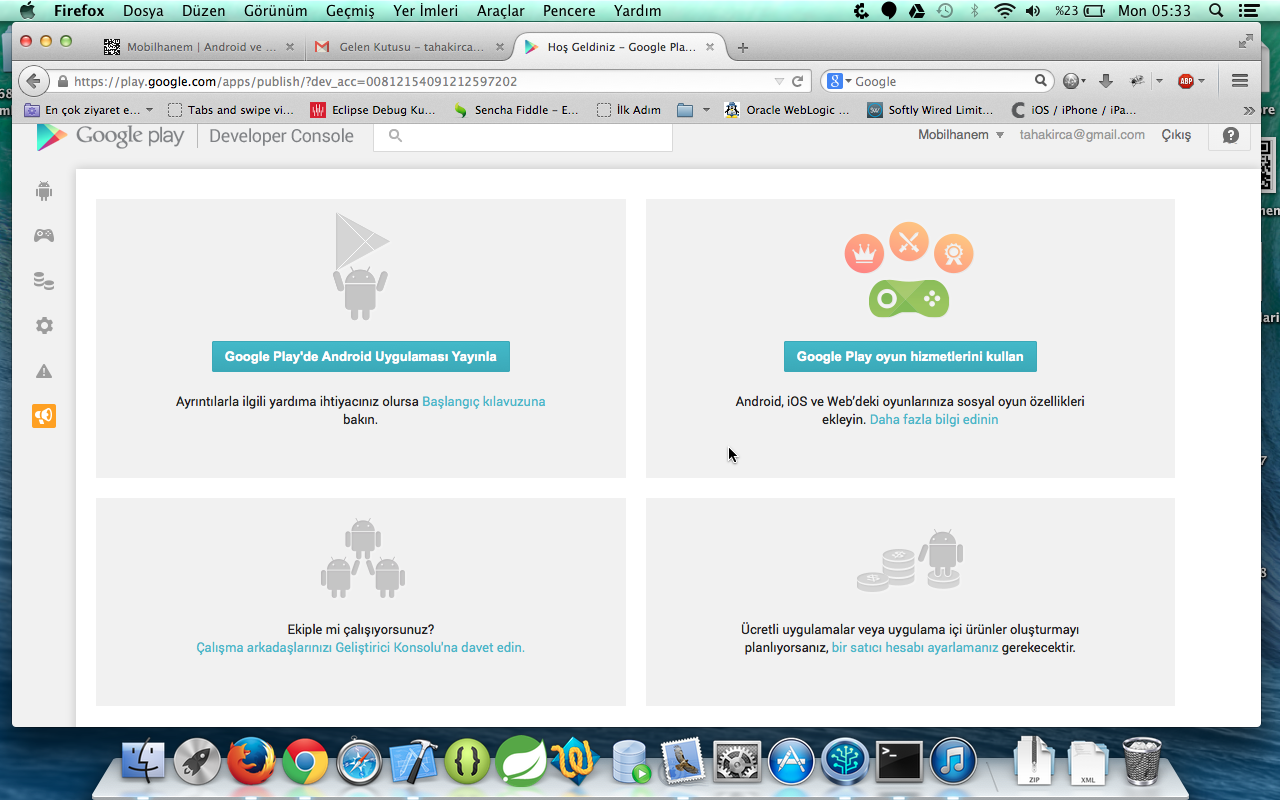The image size is (1280, 800).
Task: Open Sencha Fiddle bookmark
Action: coord(516,110)
